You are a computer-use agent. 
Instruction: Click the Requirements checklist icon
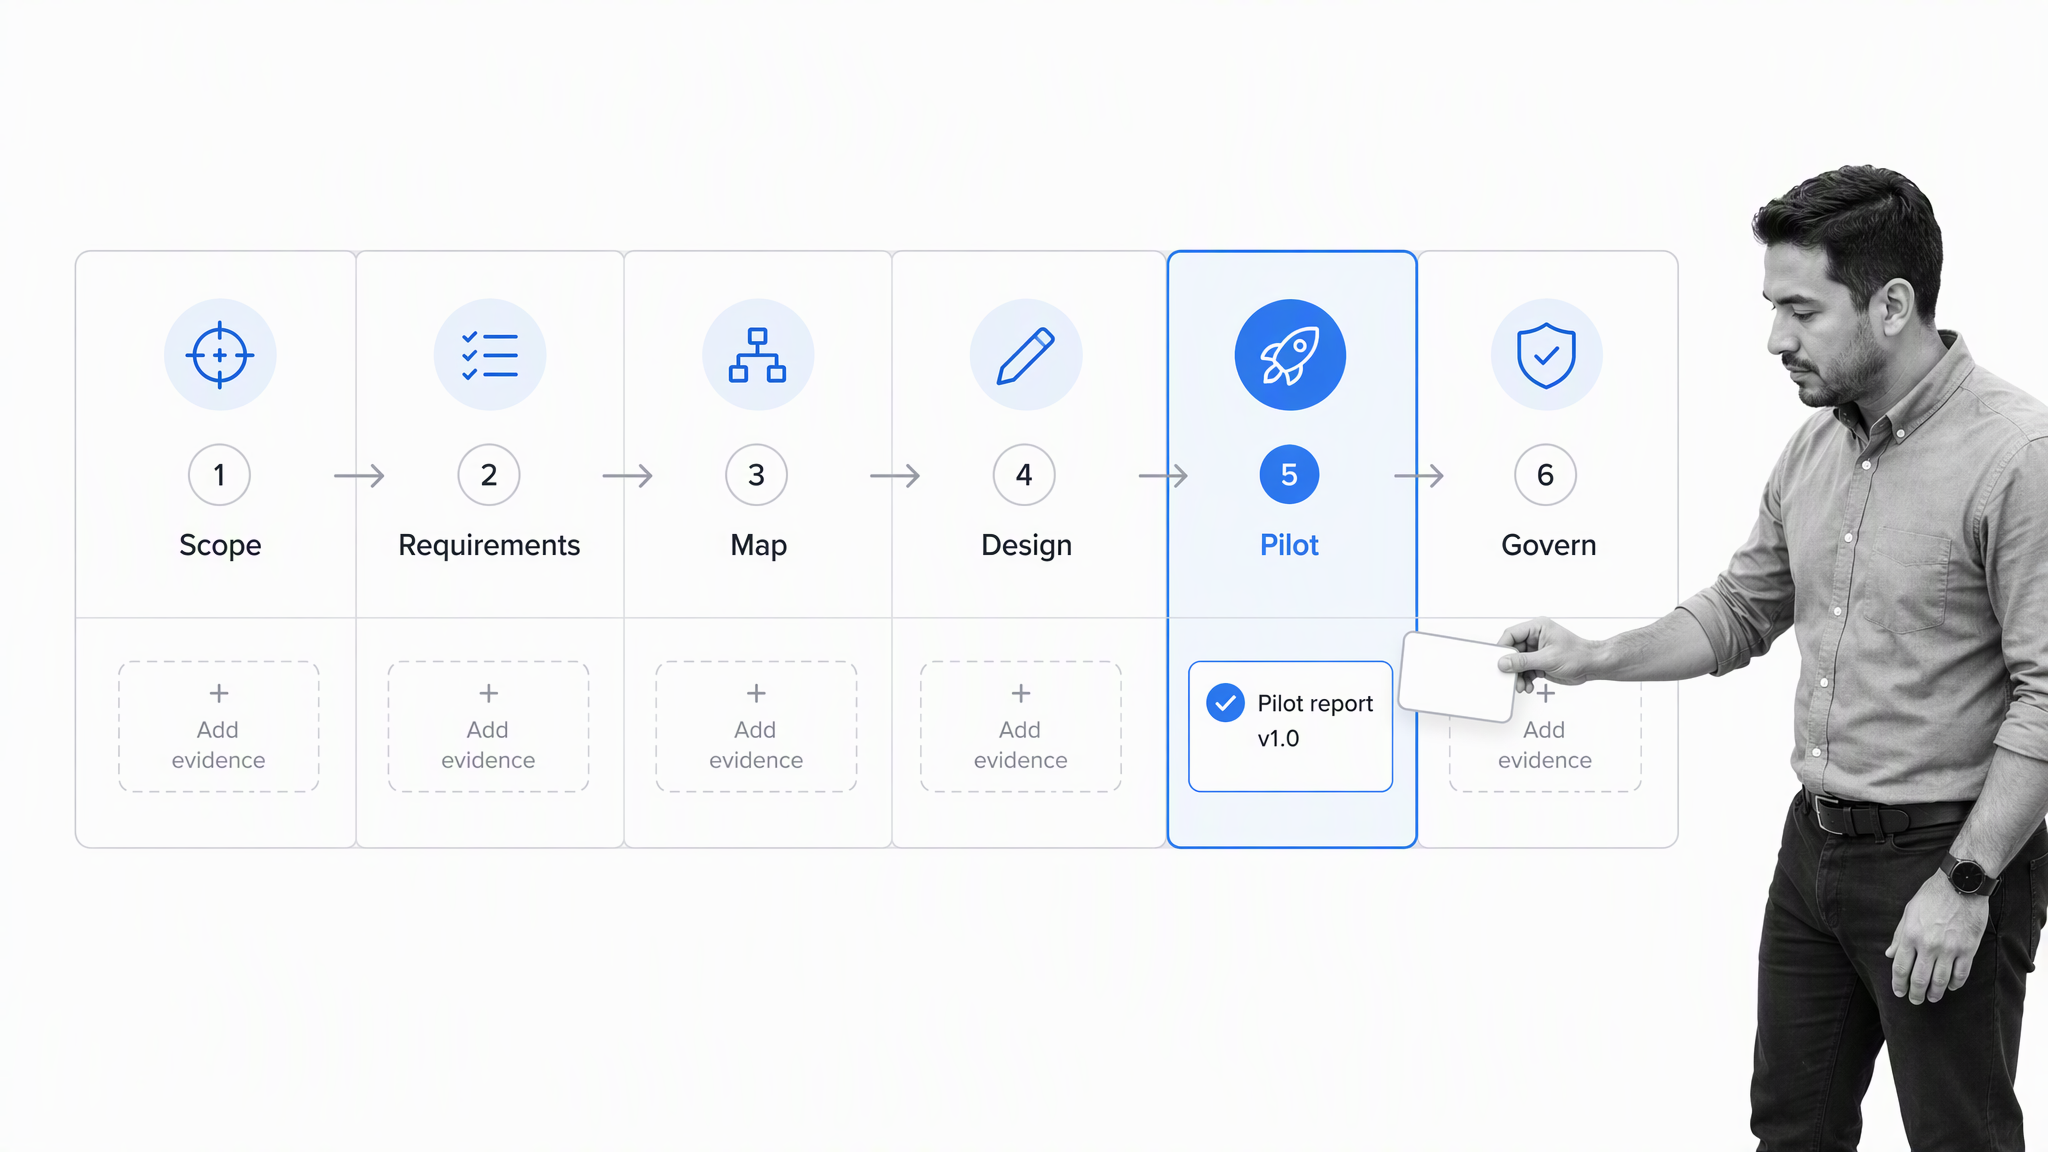489,355
